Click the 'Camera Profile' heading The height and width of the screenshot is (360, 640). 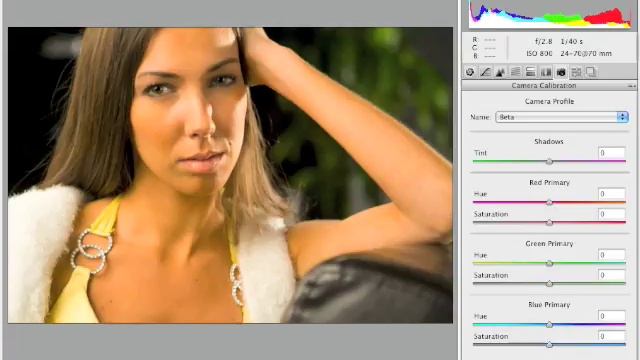click(549, 102)
